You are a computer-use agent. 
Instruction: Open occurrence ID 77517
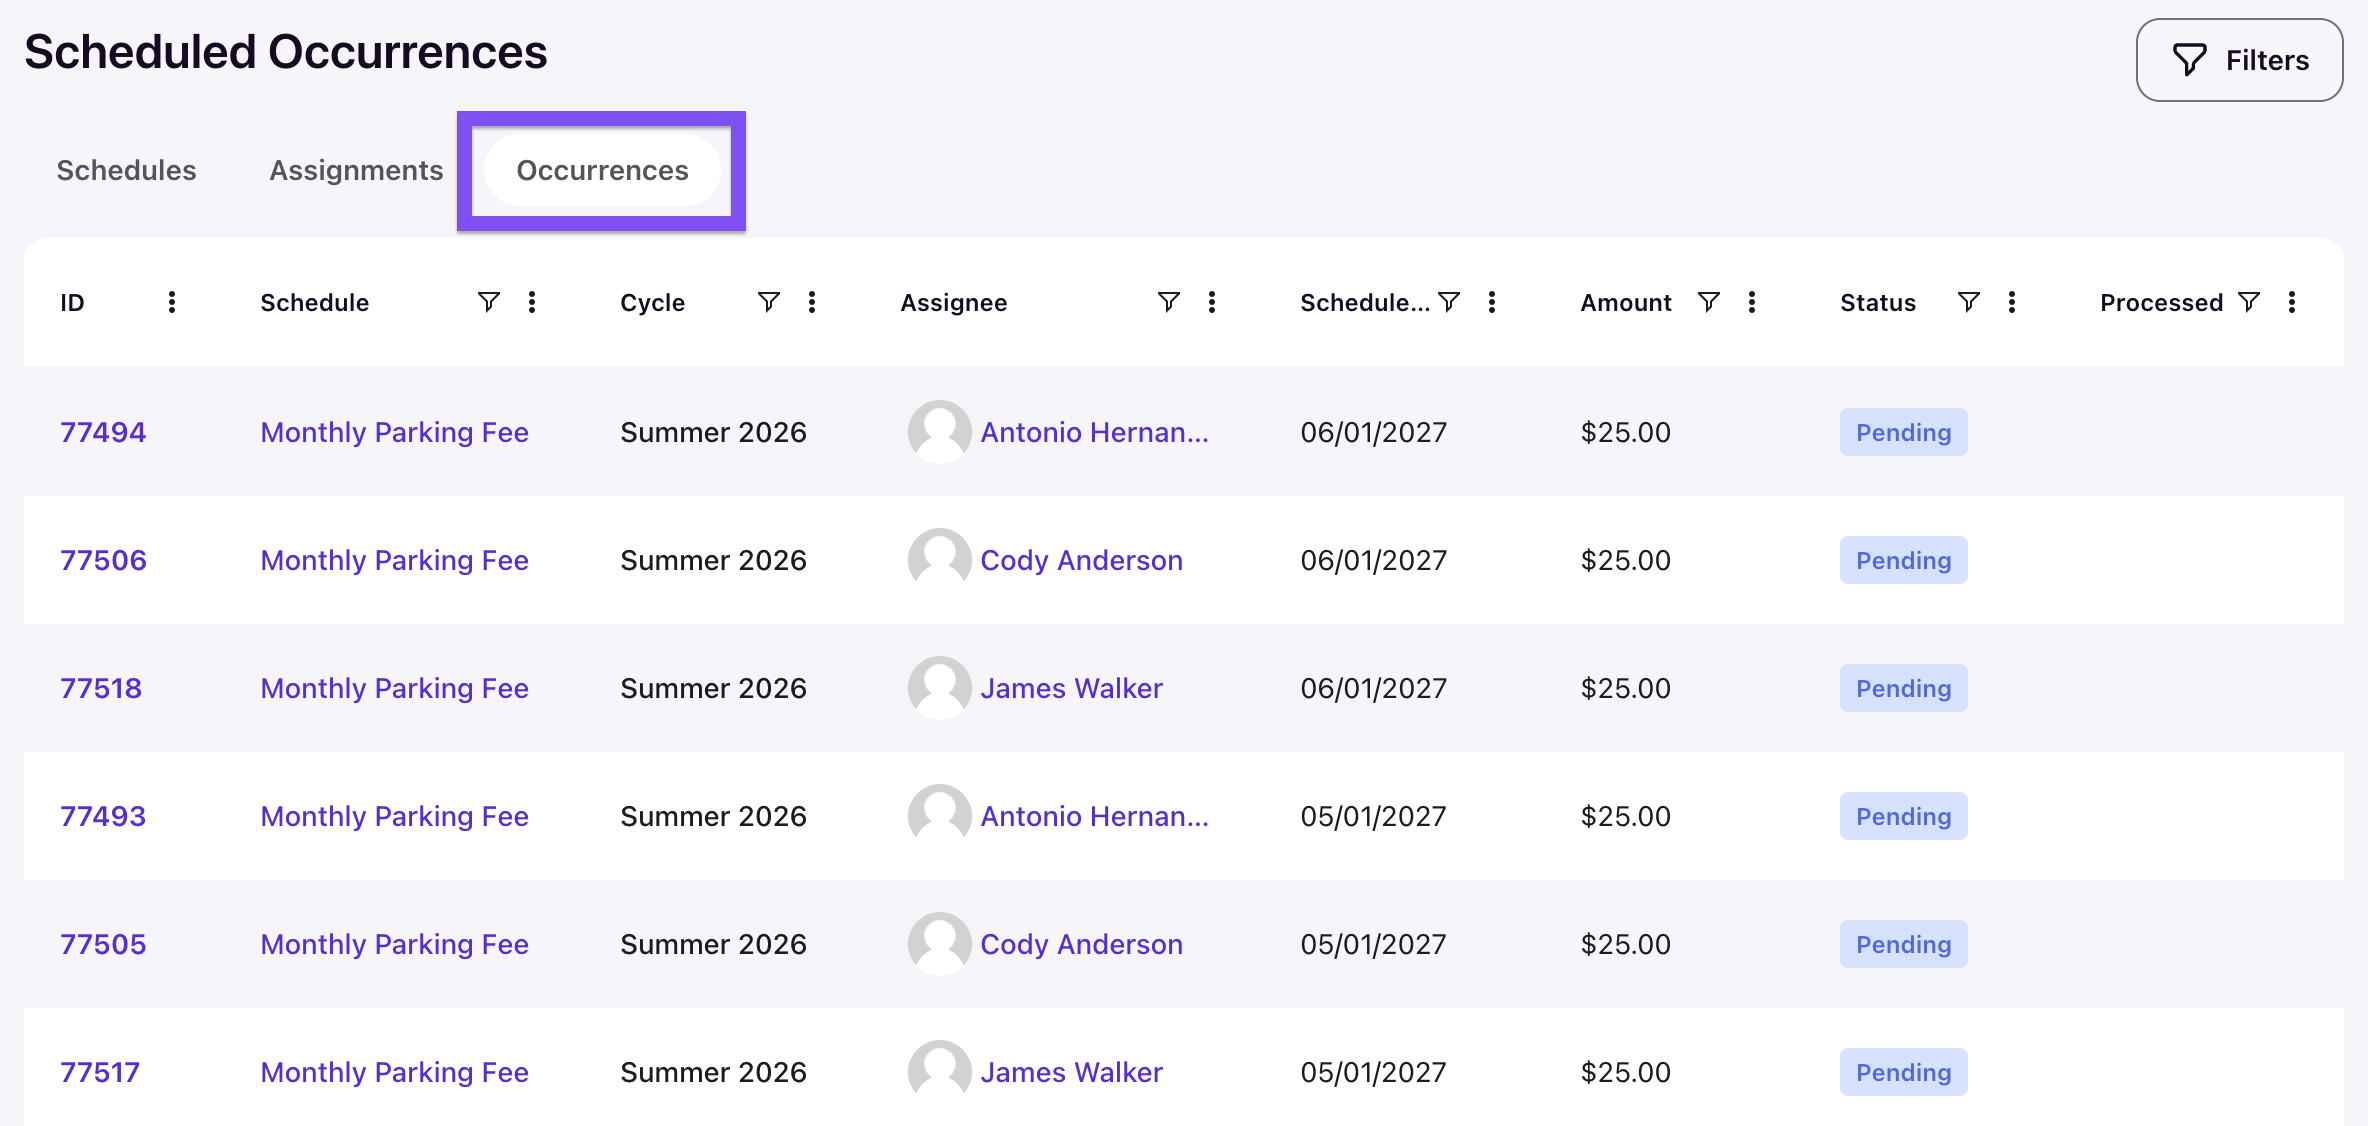click(x=100, y=1072)
